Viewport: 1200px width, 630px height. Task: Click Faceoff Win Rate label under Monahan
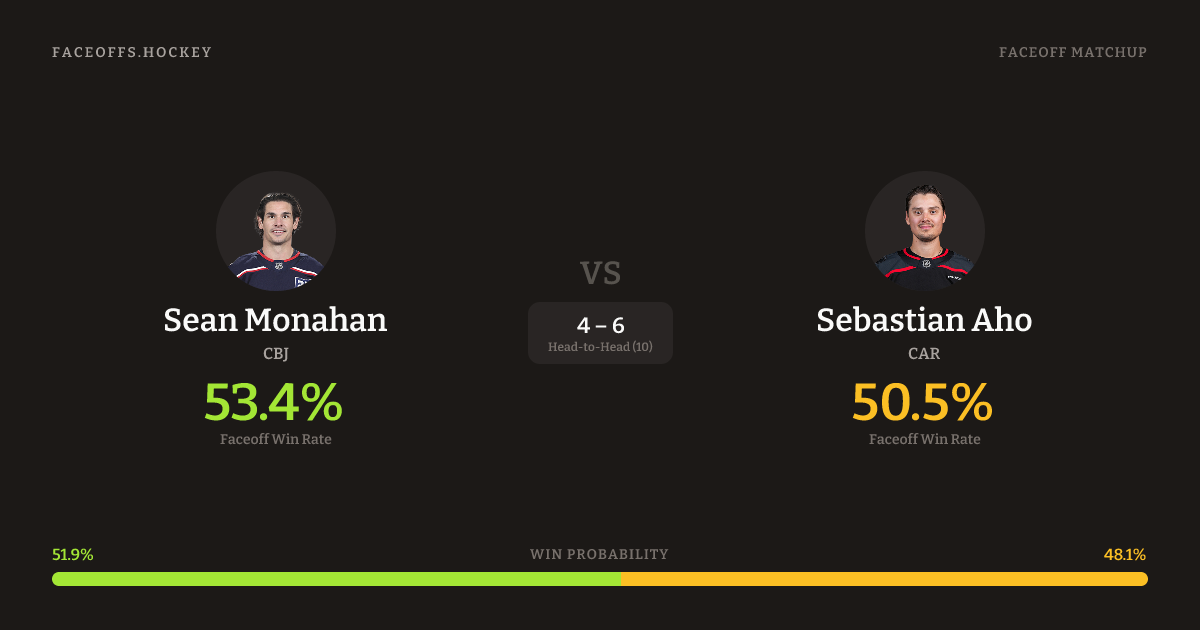pyautogui.click(x=276, y=439)
